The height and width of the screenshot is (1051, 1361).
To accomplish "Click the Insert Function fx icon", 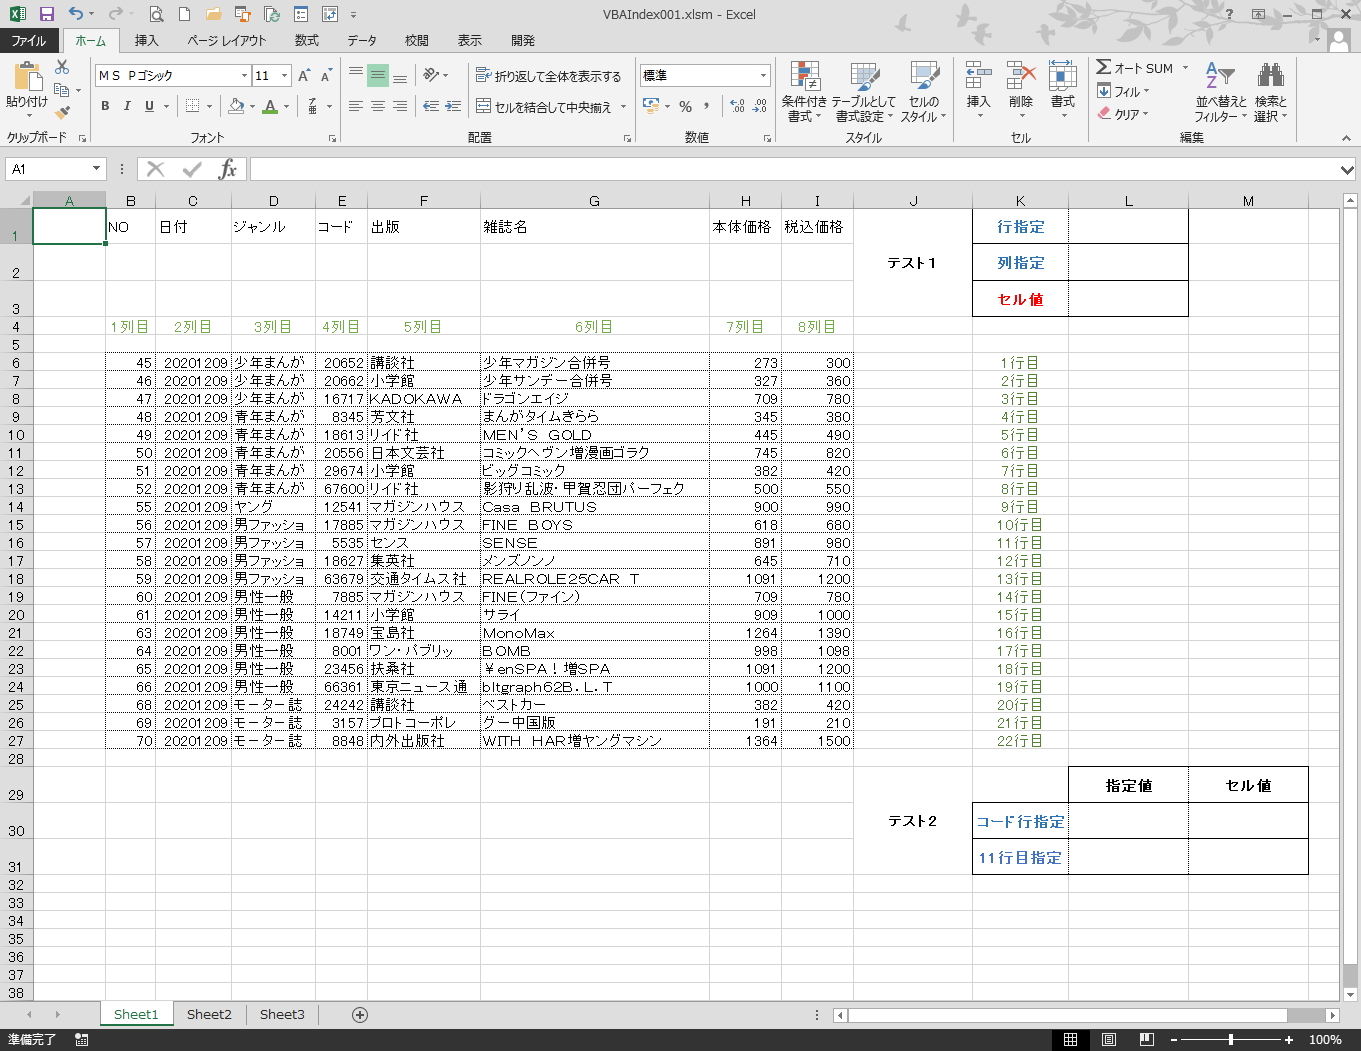I will click(x=228, y=169).
